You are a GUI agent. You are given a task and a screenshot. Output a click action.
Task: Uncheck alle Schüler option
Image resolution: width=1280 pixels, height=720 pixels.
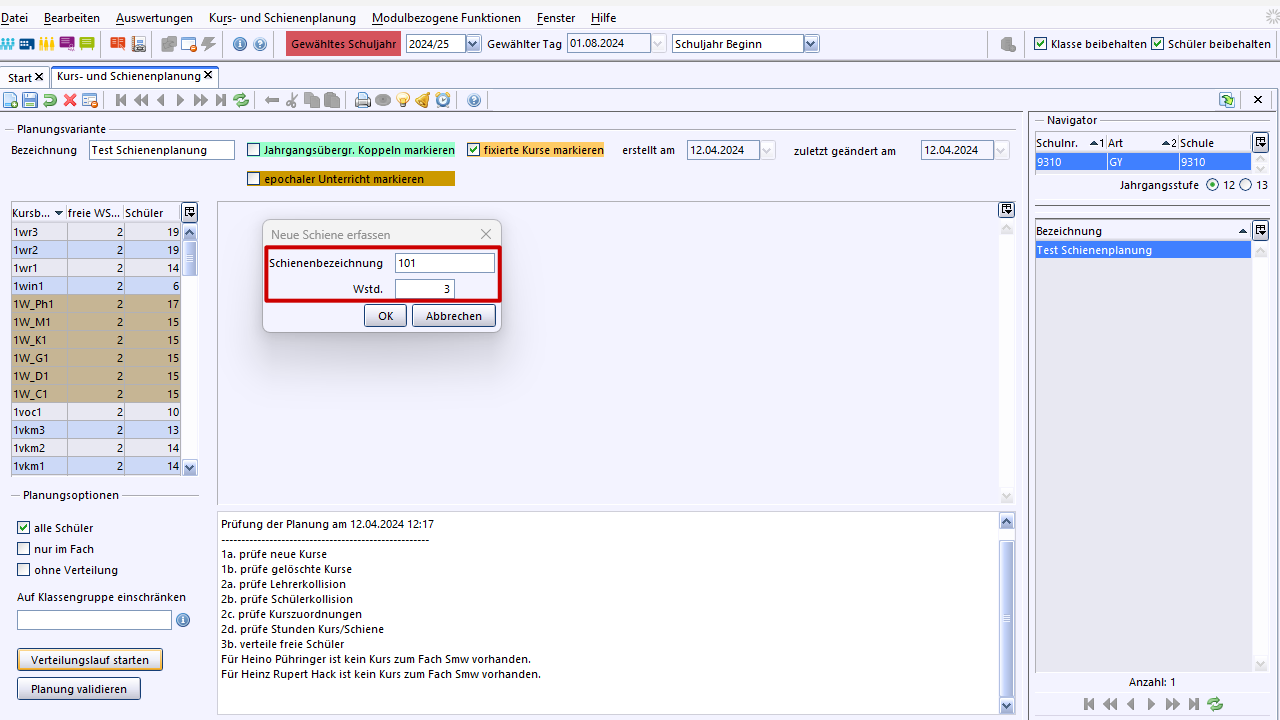(24, 528)
